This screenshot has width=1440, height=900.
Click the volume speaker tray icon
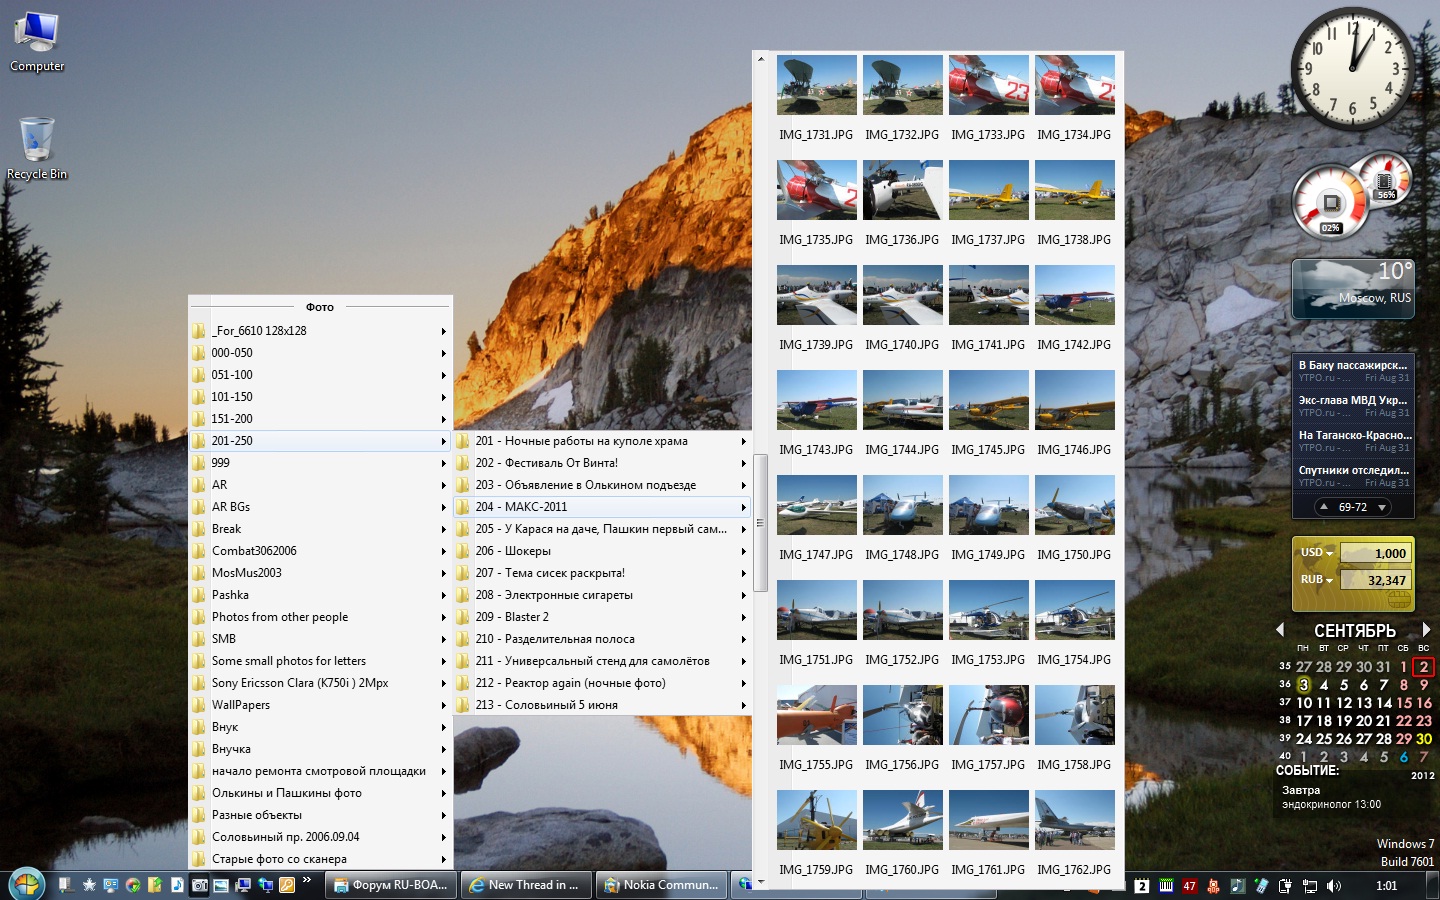1333,886
